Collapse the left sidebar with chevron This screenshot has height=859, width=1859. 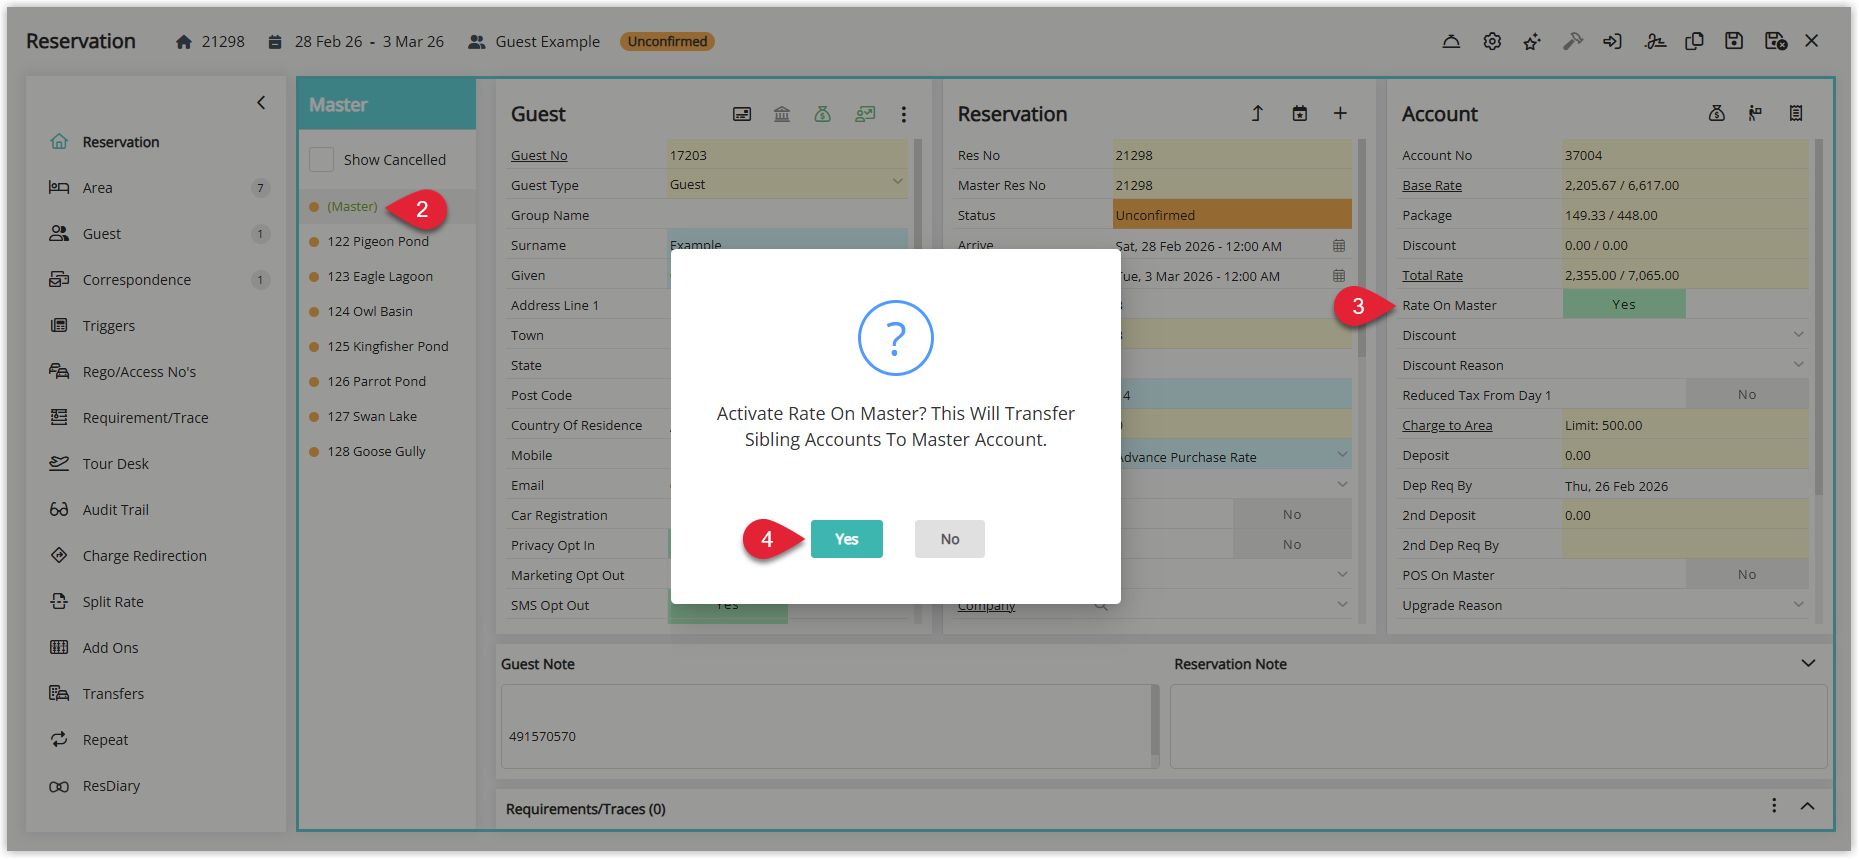(x=261, y=103)
